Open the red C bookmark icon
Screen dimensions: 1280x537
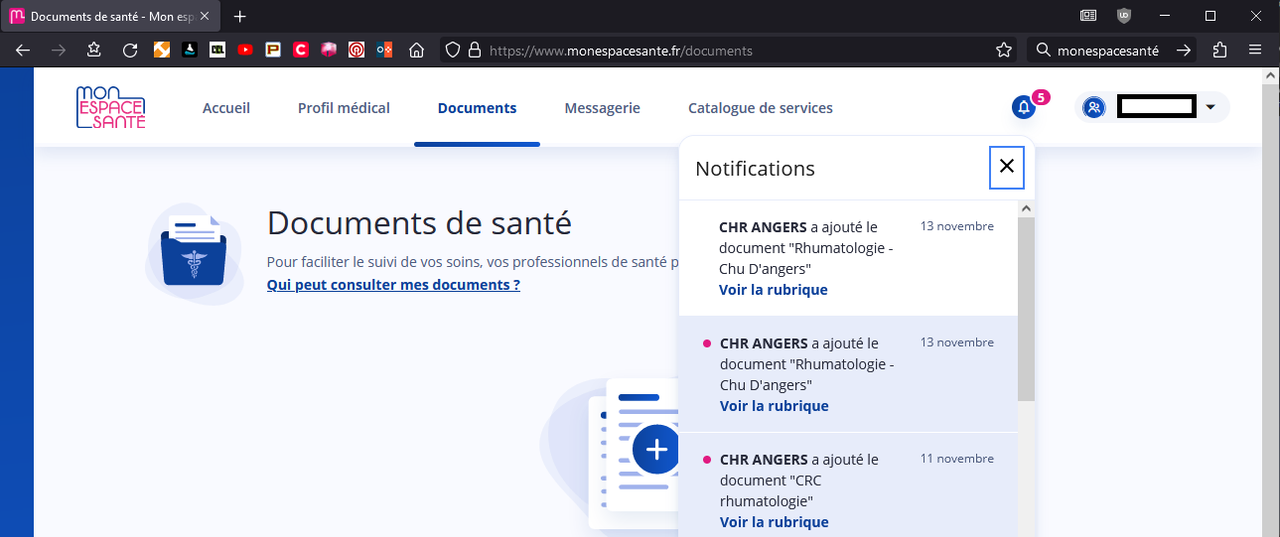(301, 50)
